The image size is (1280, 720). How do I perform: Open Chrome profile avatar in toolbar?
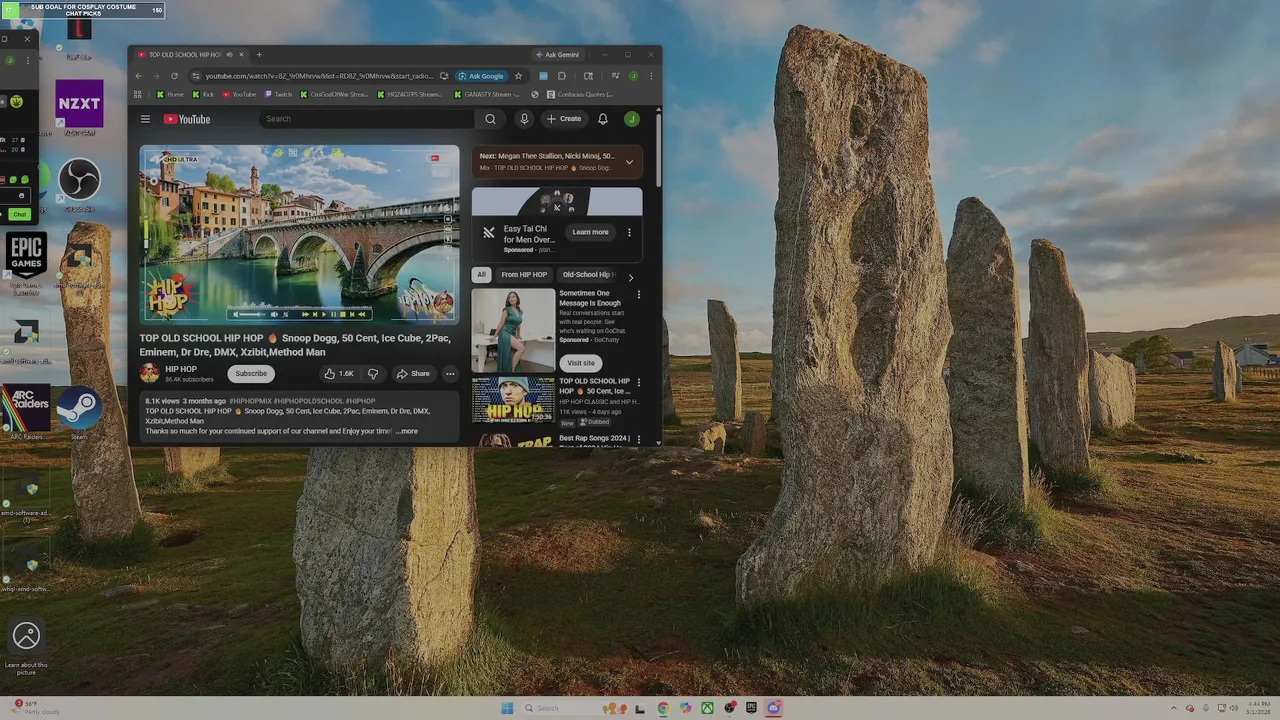click(633, 76)
